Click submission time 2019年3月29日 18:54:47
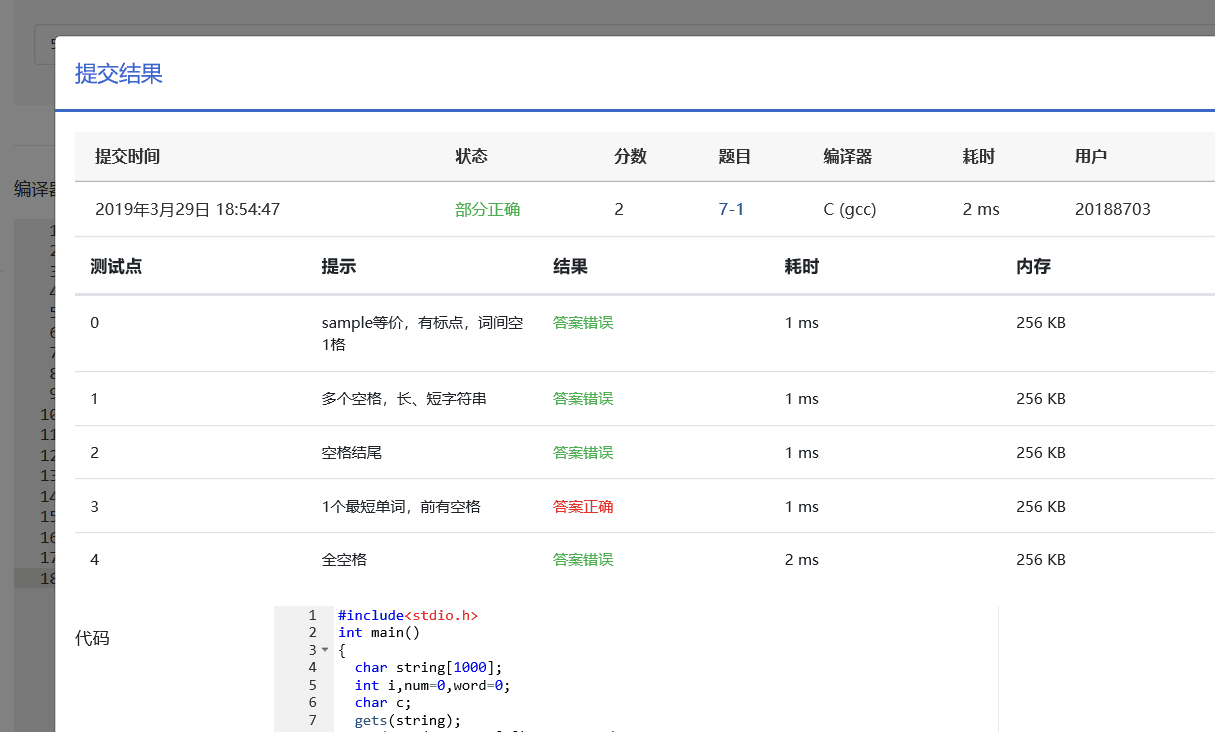This screenshot has height=732, width=1215. [x=187, y=210]
